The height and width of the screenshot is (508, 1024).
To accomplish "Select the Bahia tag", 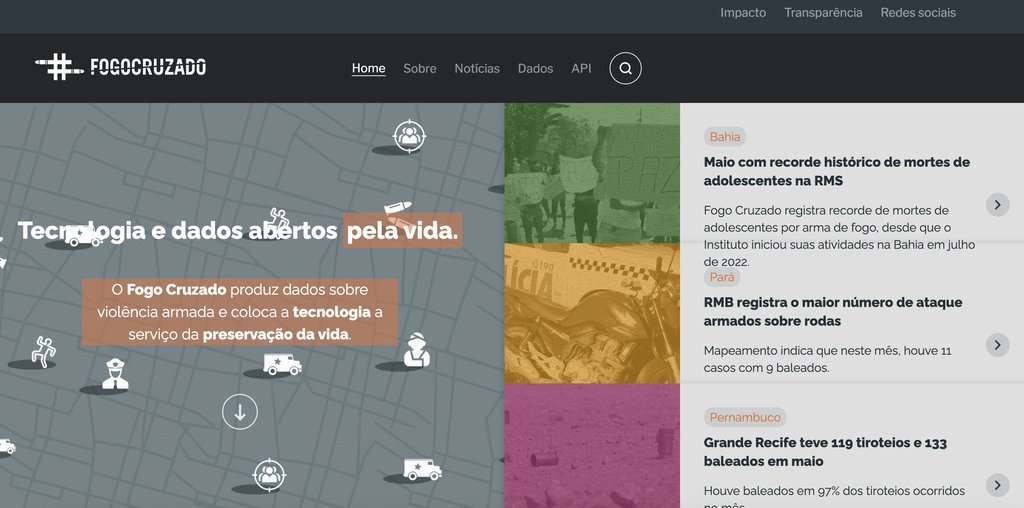I will pos(725,137).
